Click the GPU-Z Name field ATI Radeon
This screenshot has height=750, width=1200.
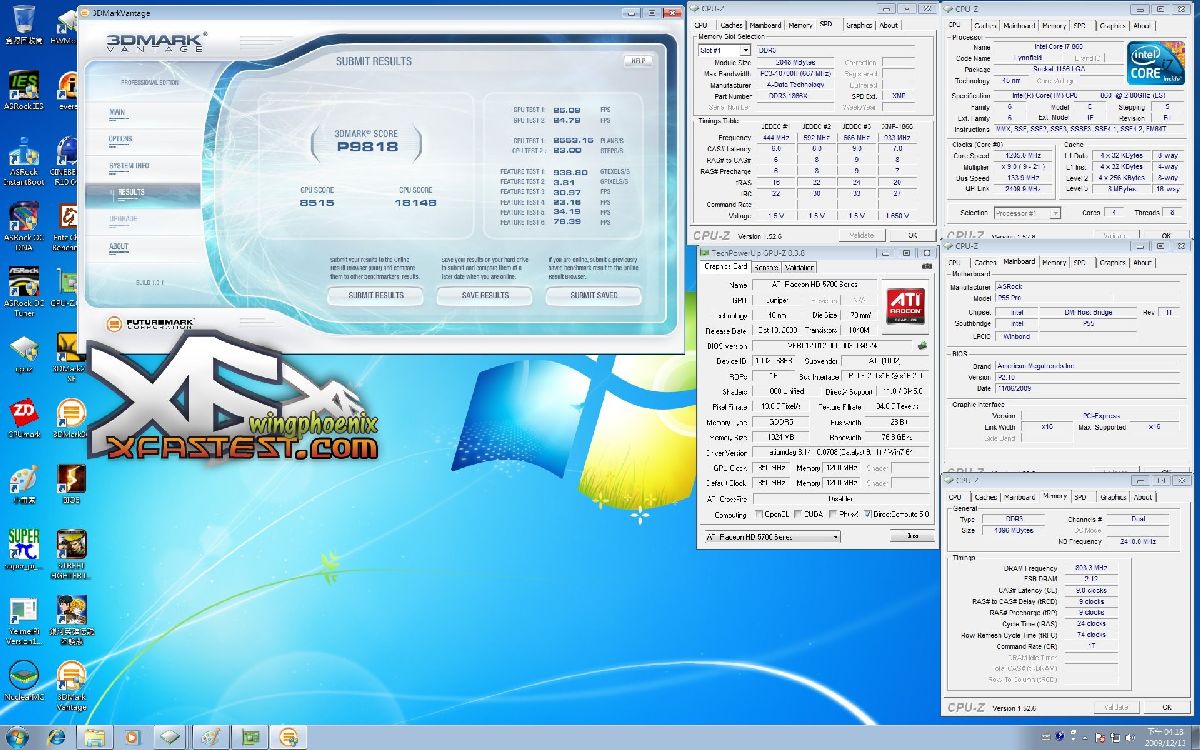[813, 286]
